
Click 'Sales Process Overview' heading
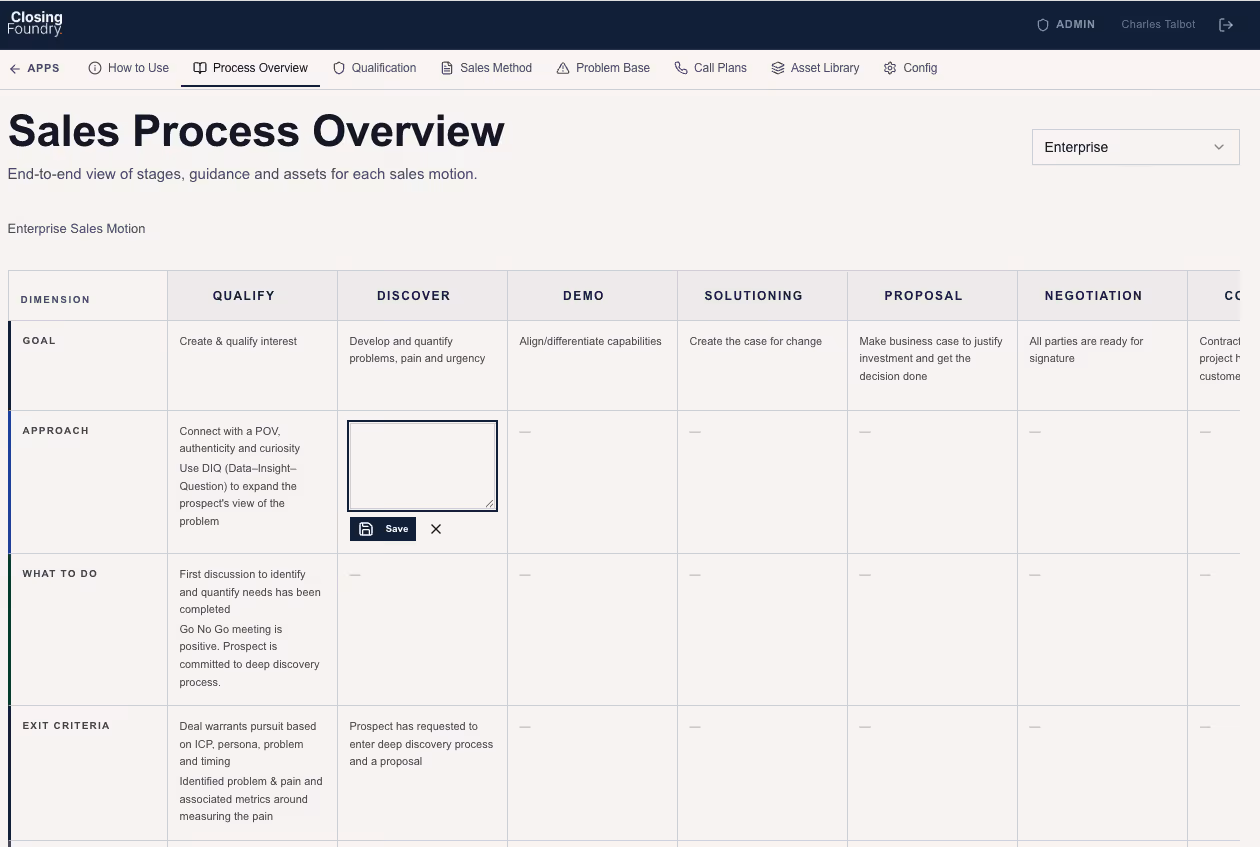point(256,131)
